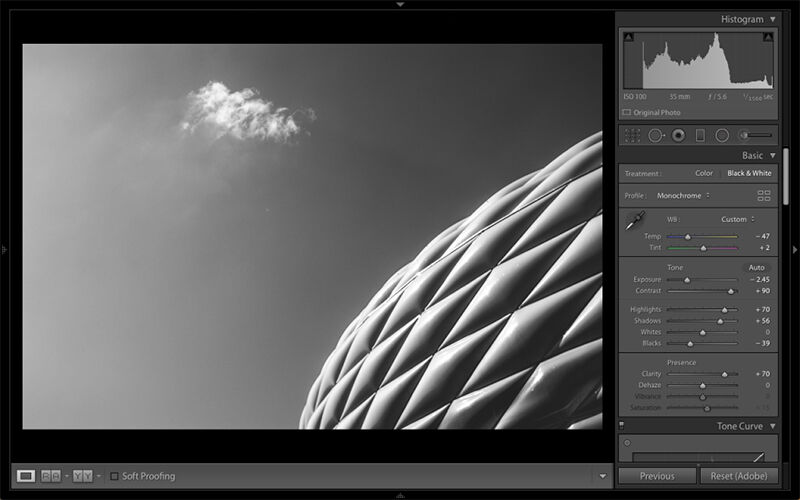800x500 pixels.
Task: Enable the Soft Proofing checkbox
Action: [114, 476]
